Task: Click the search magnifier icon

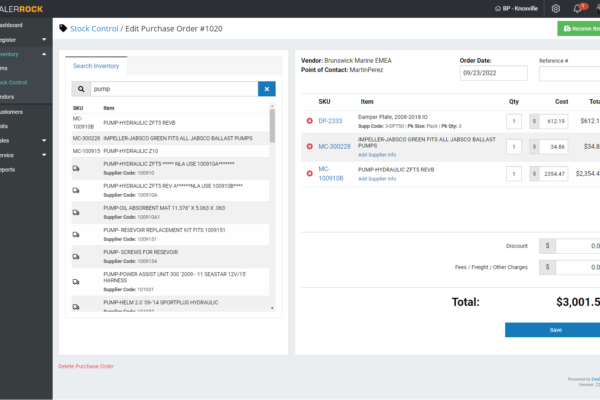Action: click(x=81, y=89)
